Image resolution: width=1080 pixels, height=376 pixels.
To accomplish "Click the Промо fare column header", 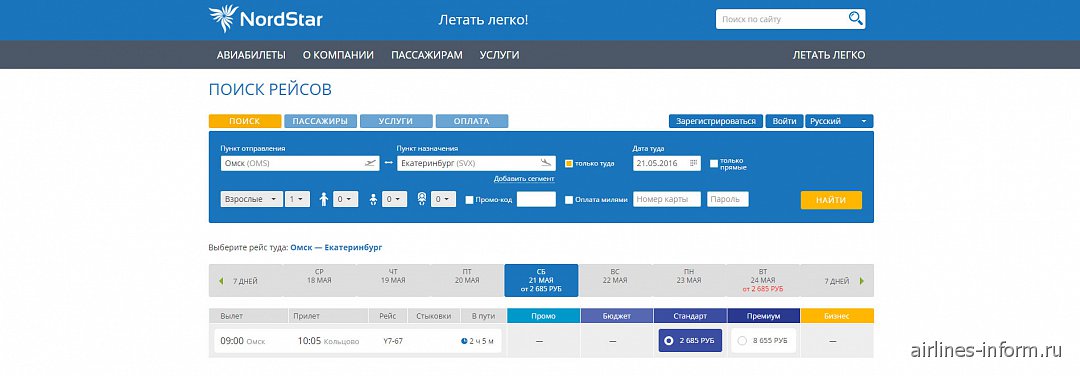I will coord(543,316).
